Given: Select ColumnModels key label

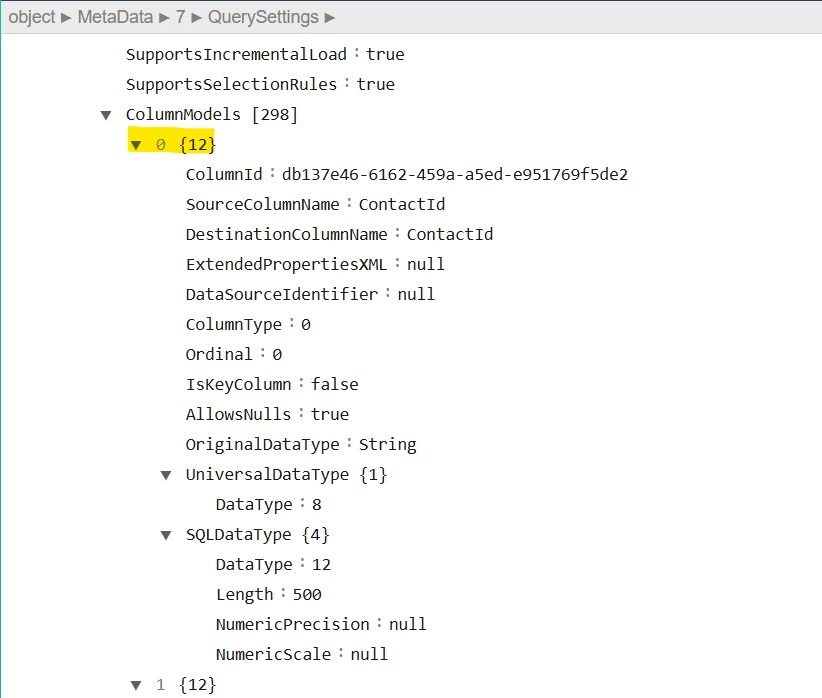Looking at the screenshot, I should coord(183,114).
